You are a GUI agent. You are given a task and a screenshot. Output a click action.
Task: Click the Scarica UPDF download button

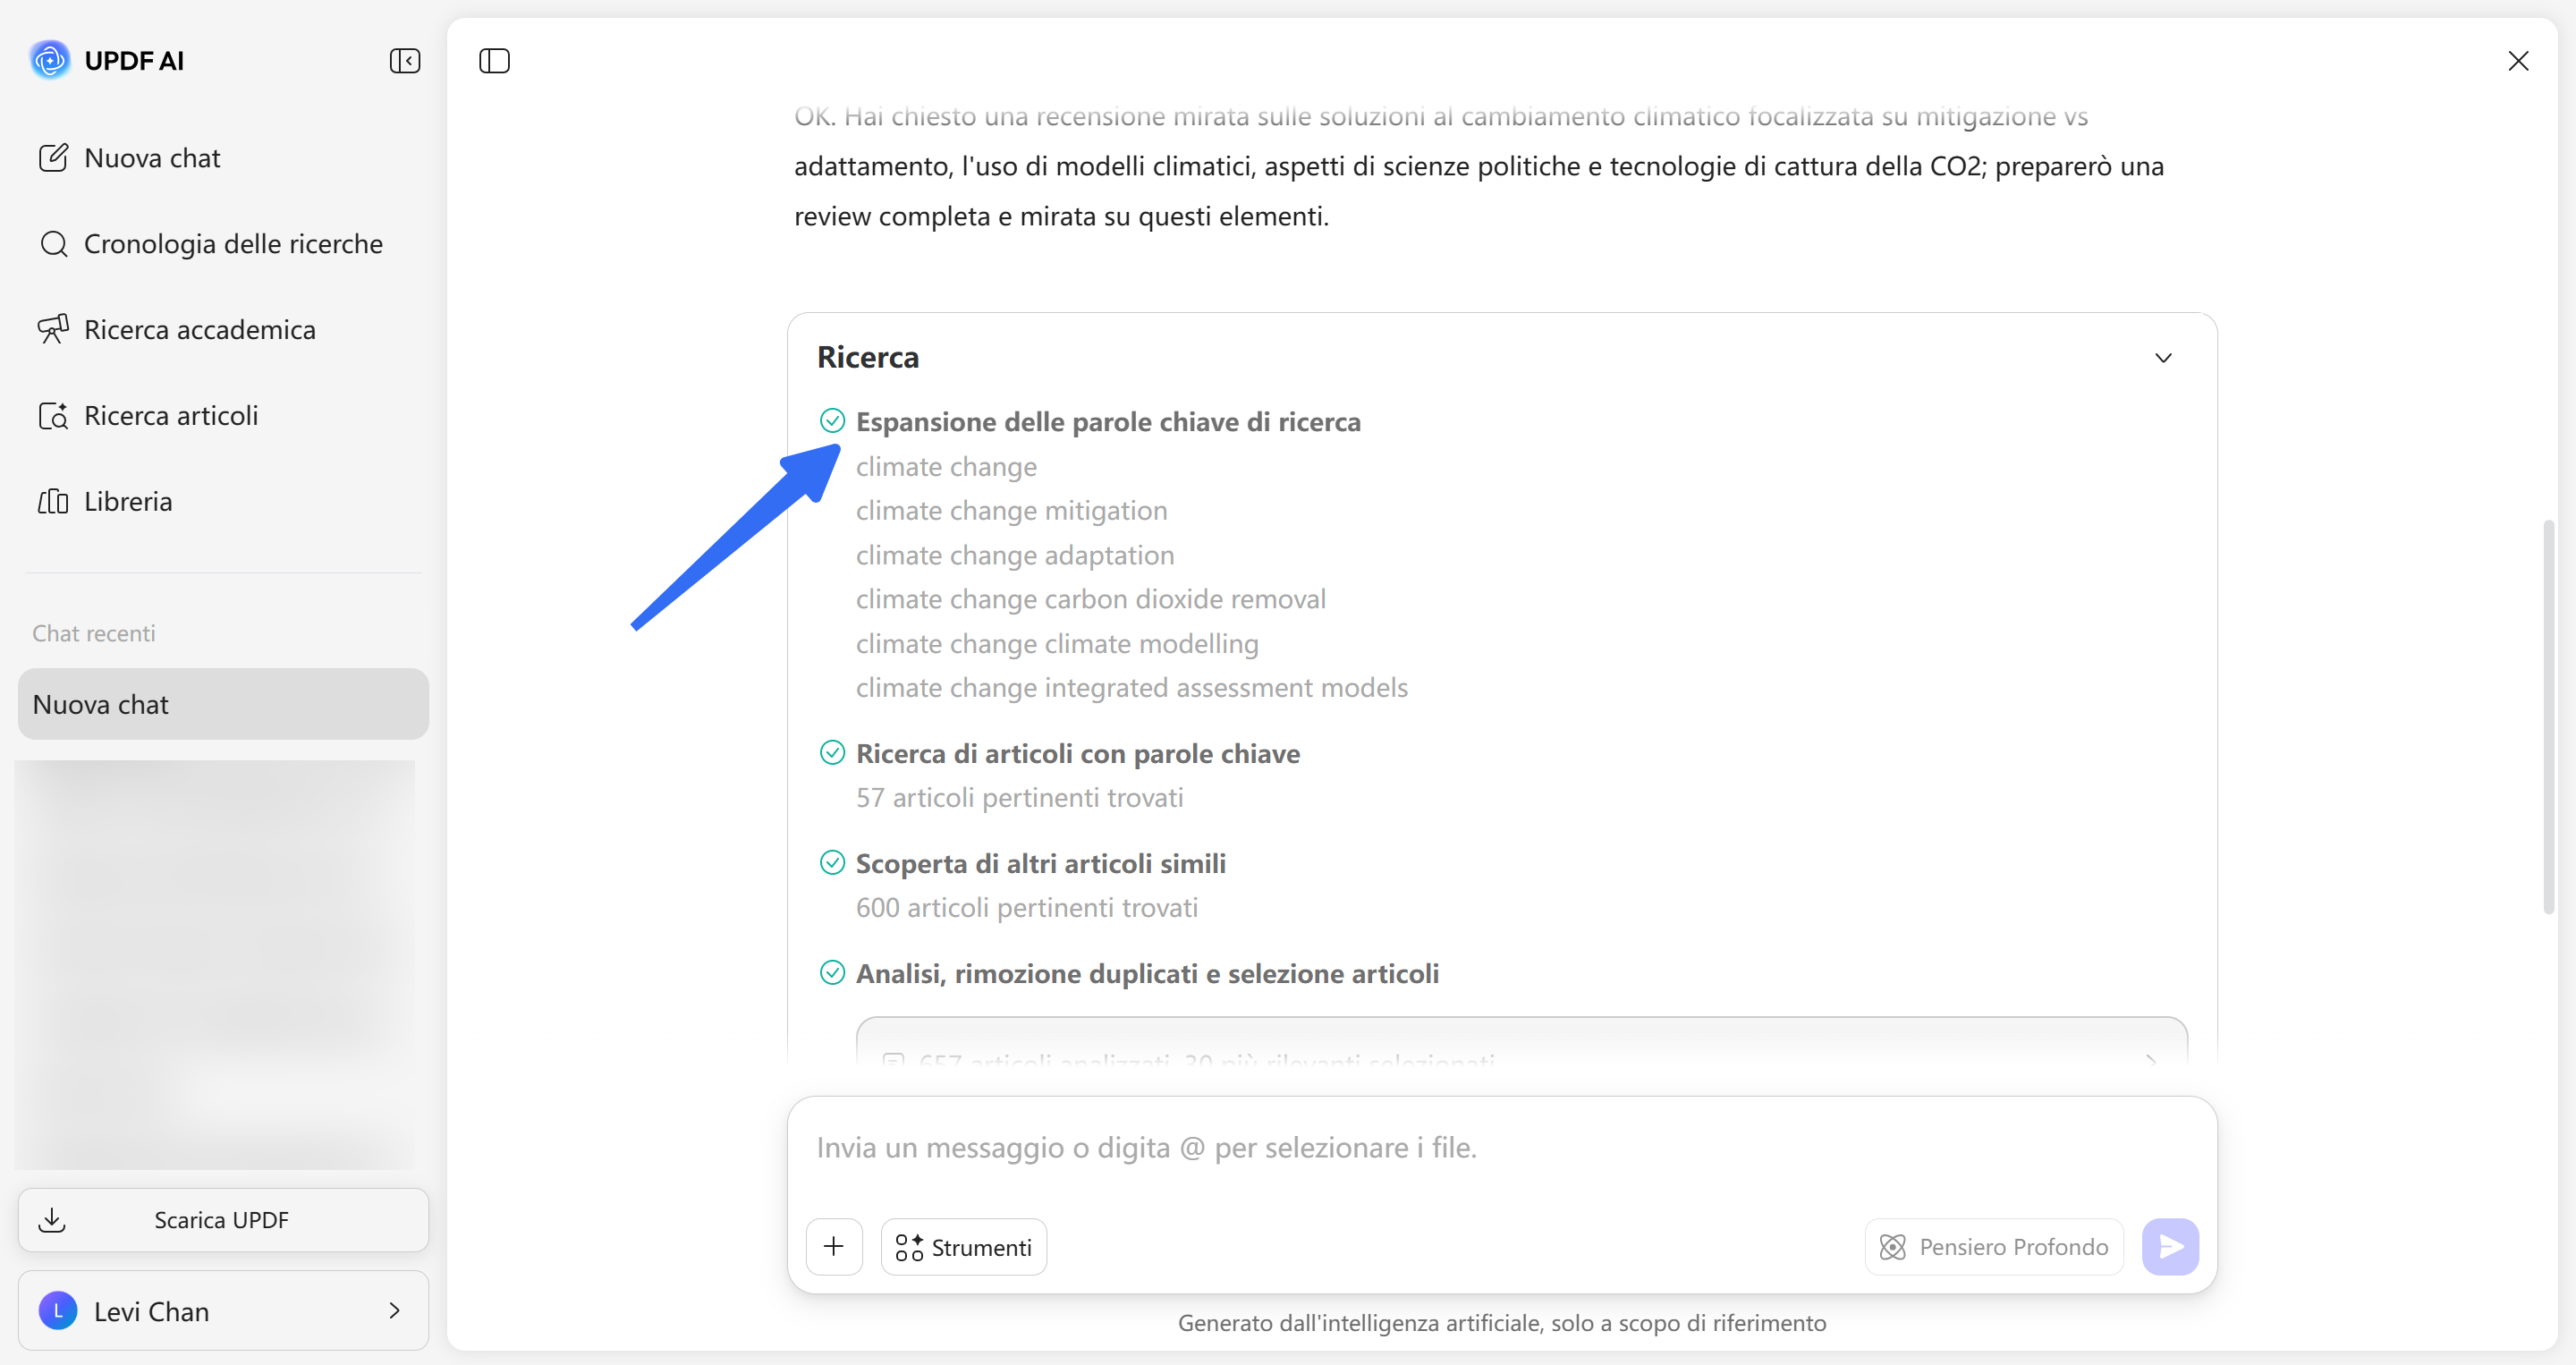coord(223,1219)
